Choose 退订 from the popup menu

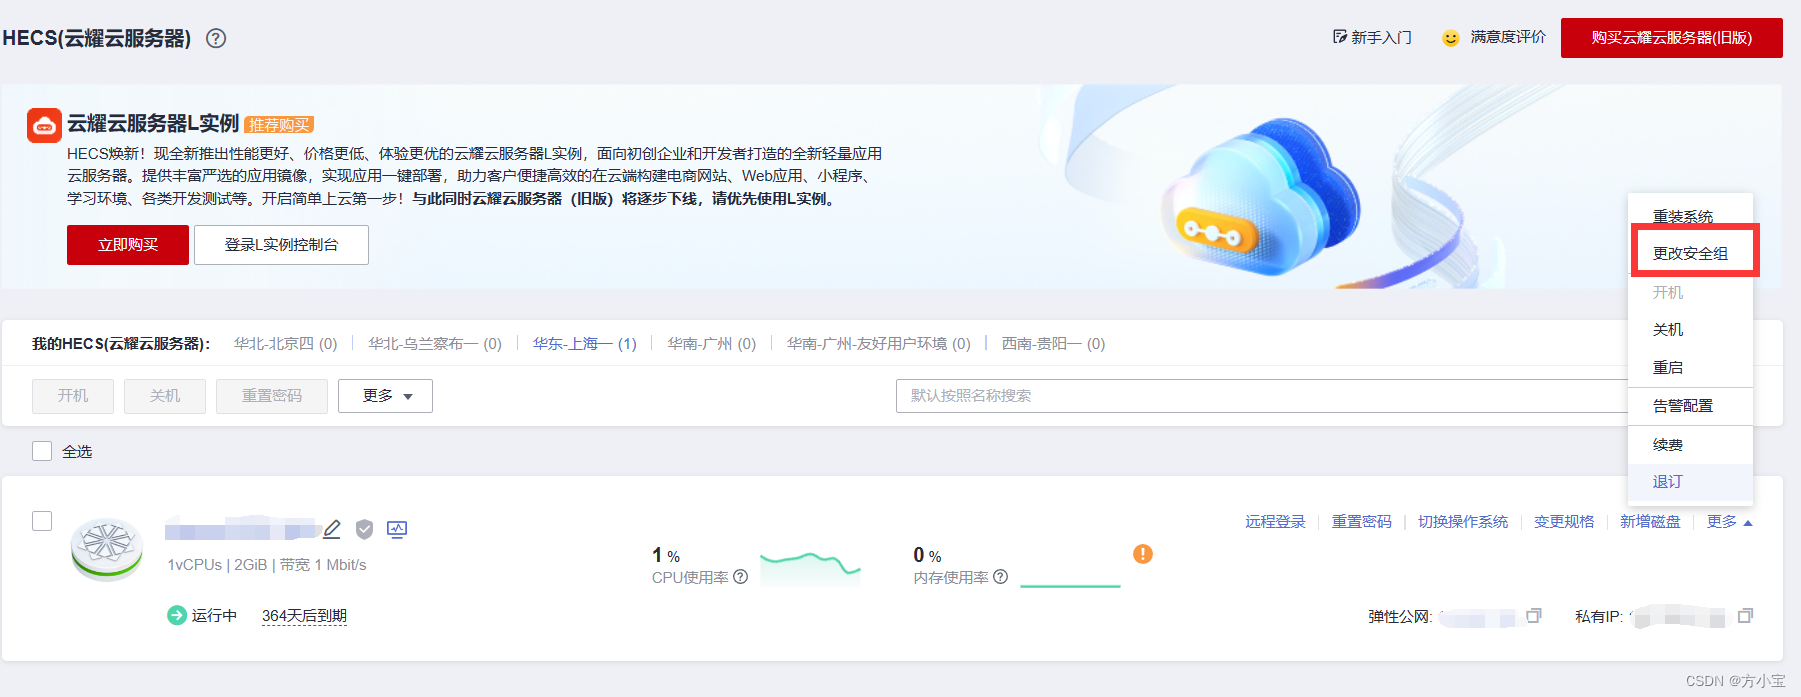[1691, 482]
